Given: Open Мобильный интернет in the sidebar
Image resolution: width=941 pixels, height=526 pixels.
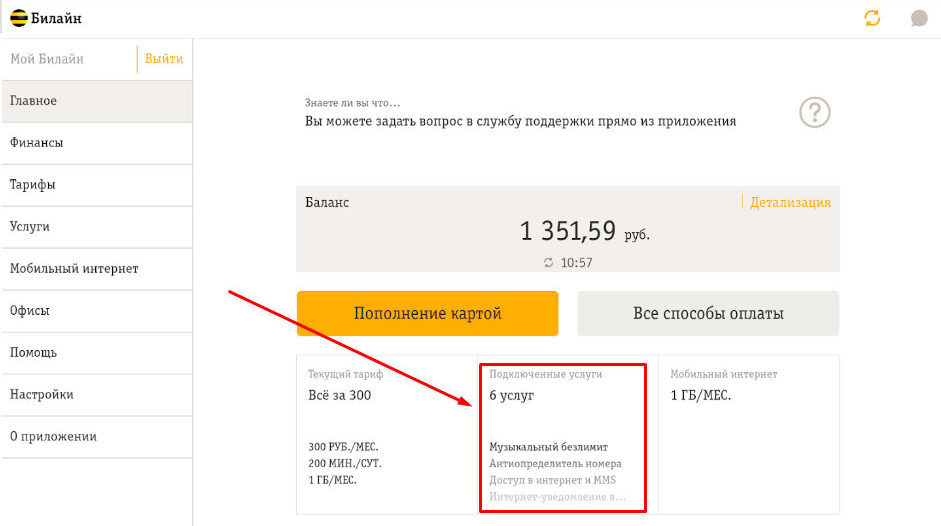Looking at the screenshot, I should pyautogui.click(x=96, y=269).
